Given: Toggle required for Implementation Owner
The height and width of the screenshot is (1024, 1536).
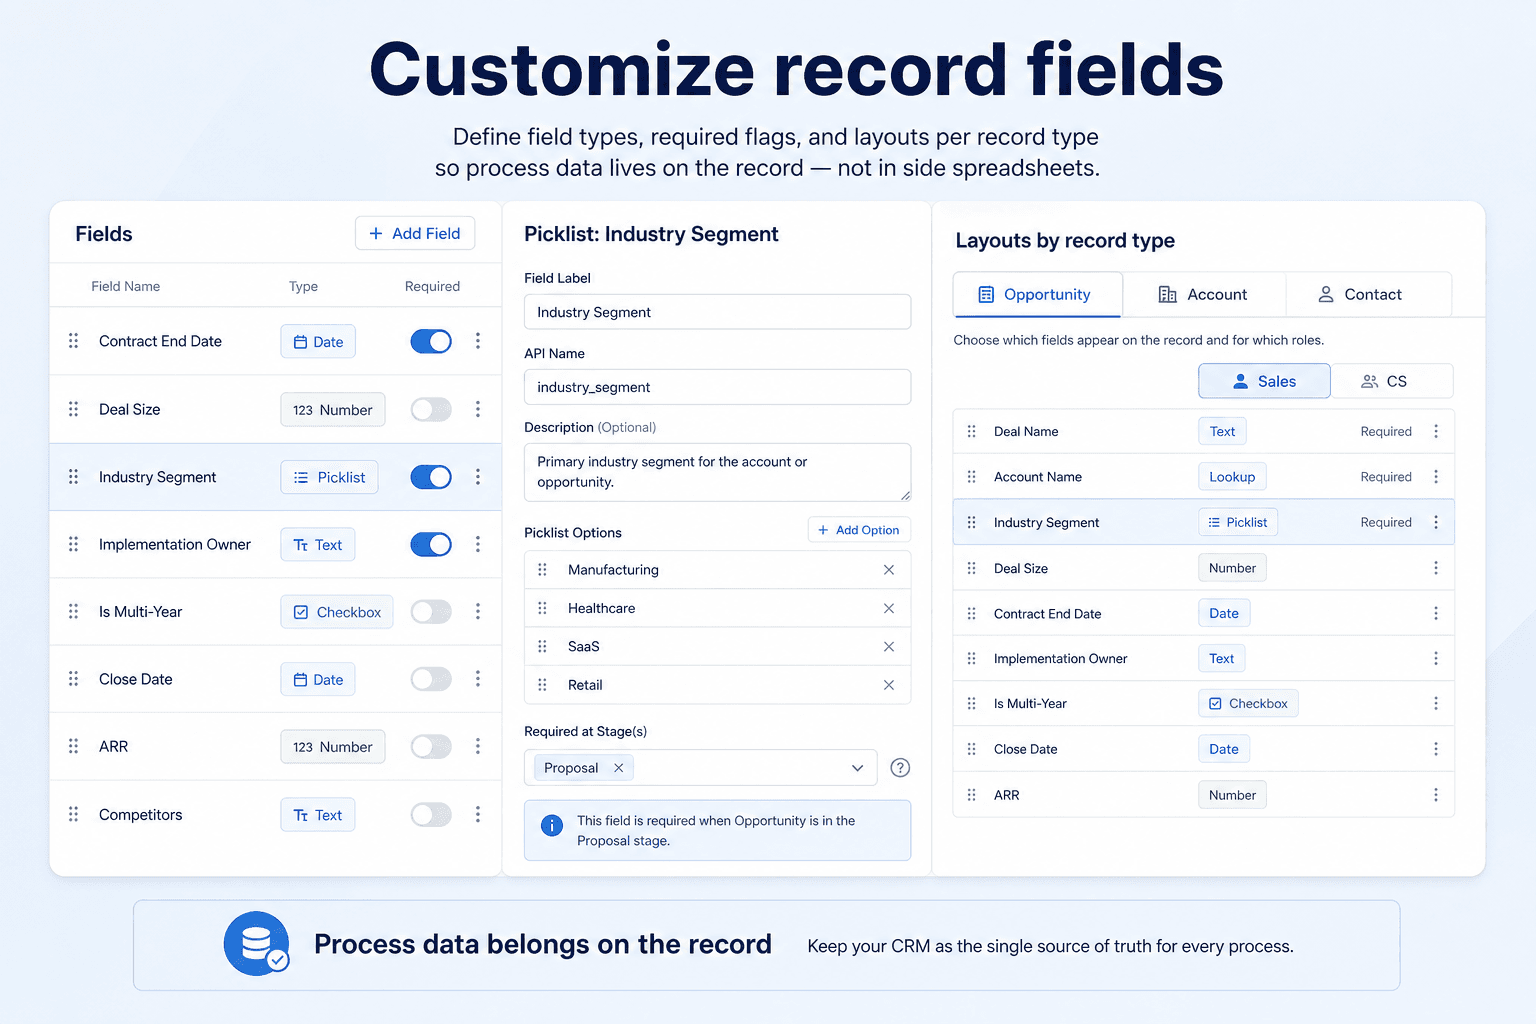Looking at the screenshot, I should 431,544.
